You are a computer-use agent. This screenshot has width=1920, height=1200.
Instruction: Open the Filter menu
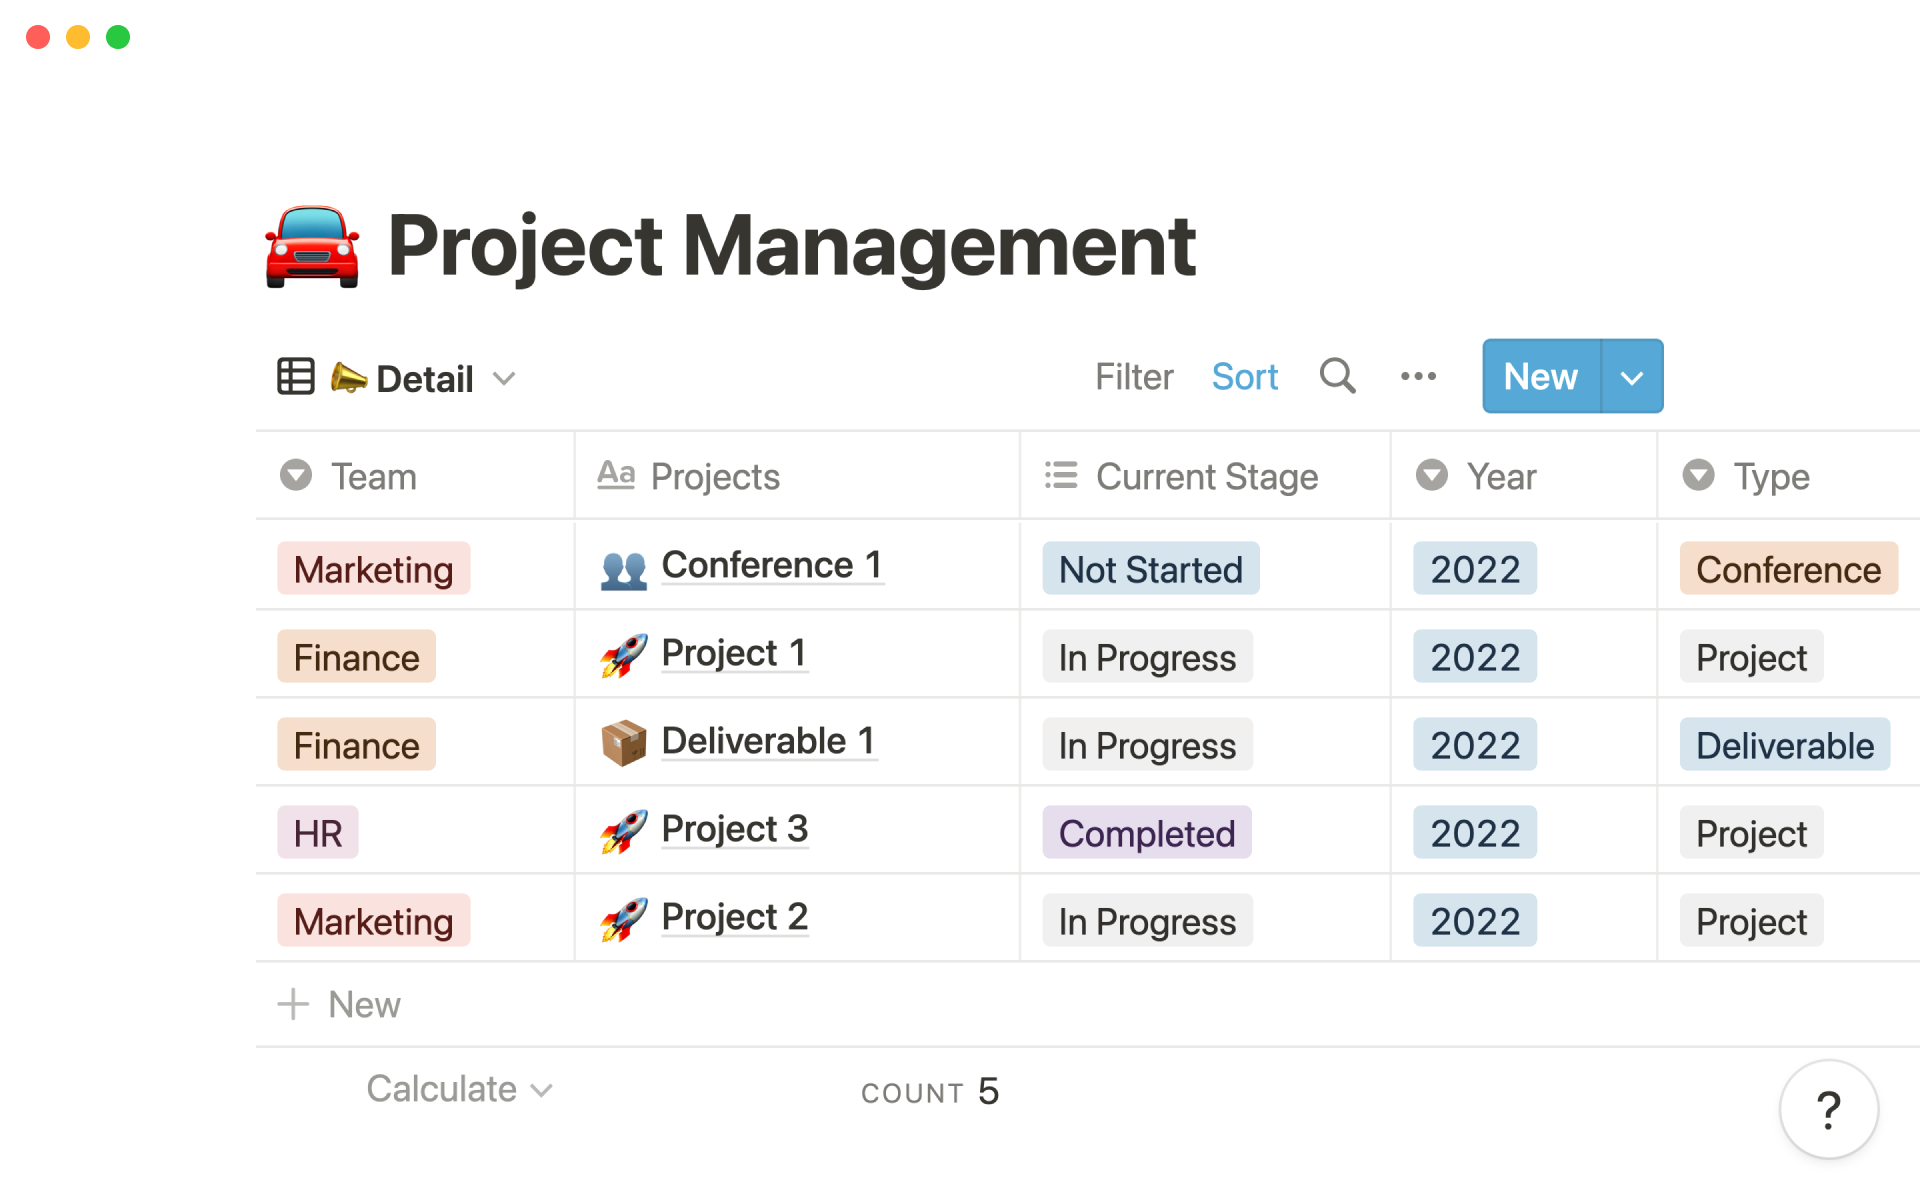coord(1133,377)
